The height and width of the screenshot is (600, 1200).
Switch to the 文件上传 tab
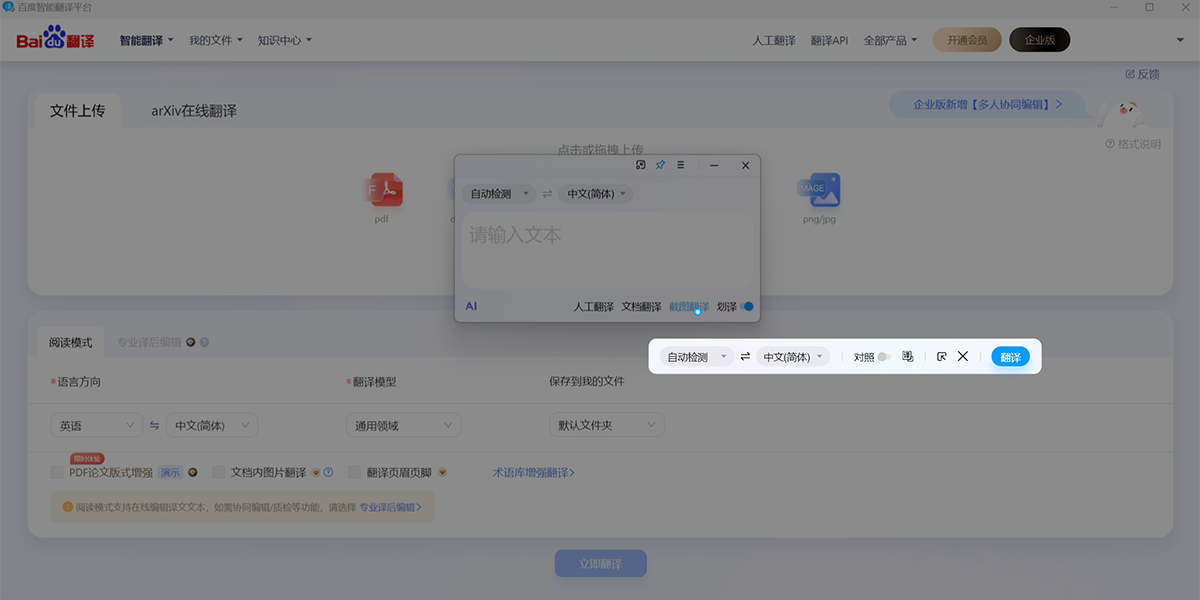[77, 110]
